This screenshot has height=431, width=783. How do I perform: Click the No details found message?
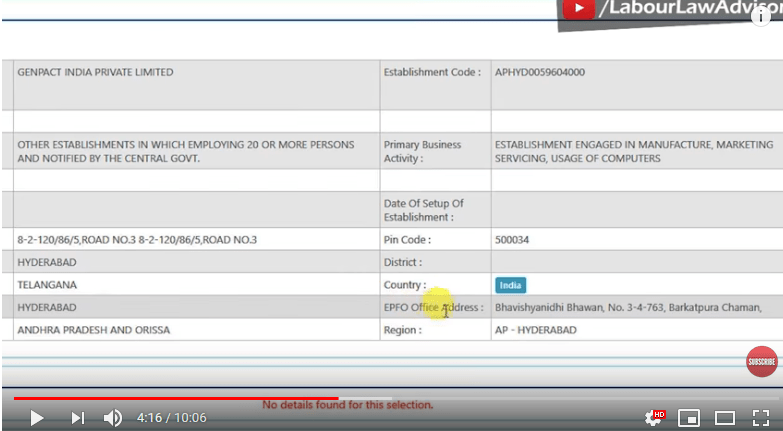[x=348, y=405]
